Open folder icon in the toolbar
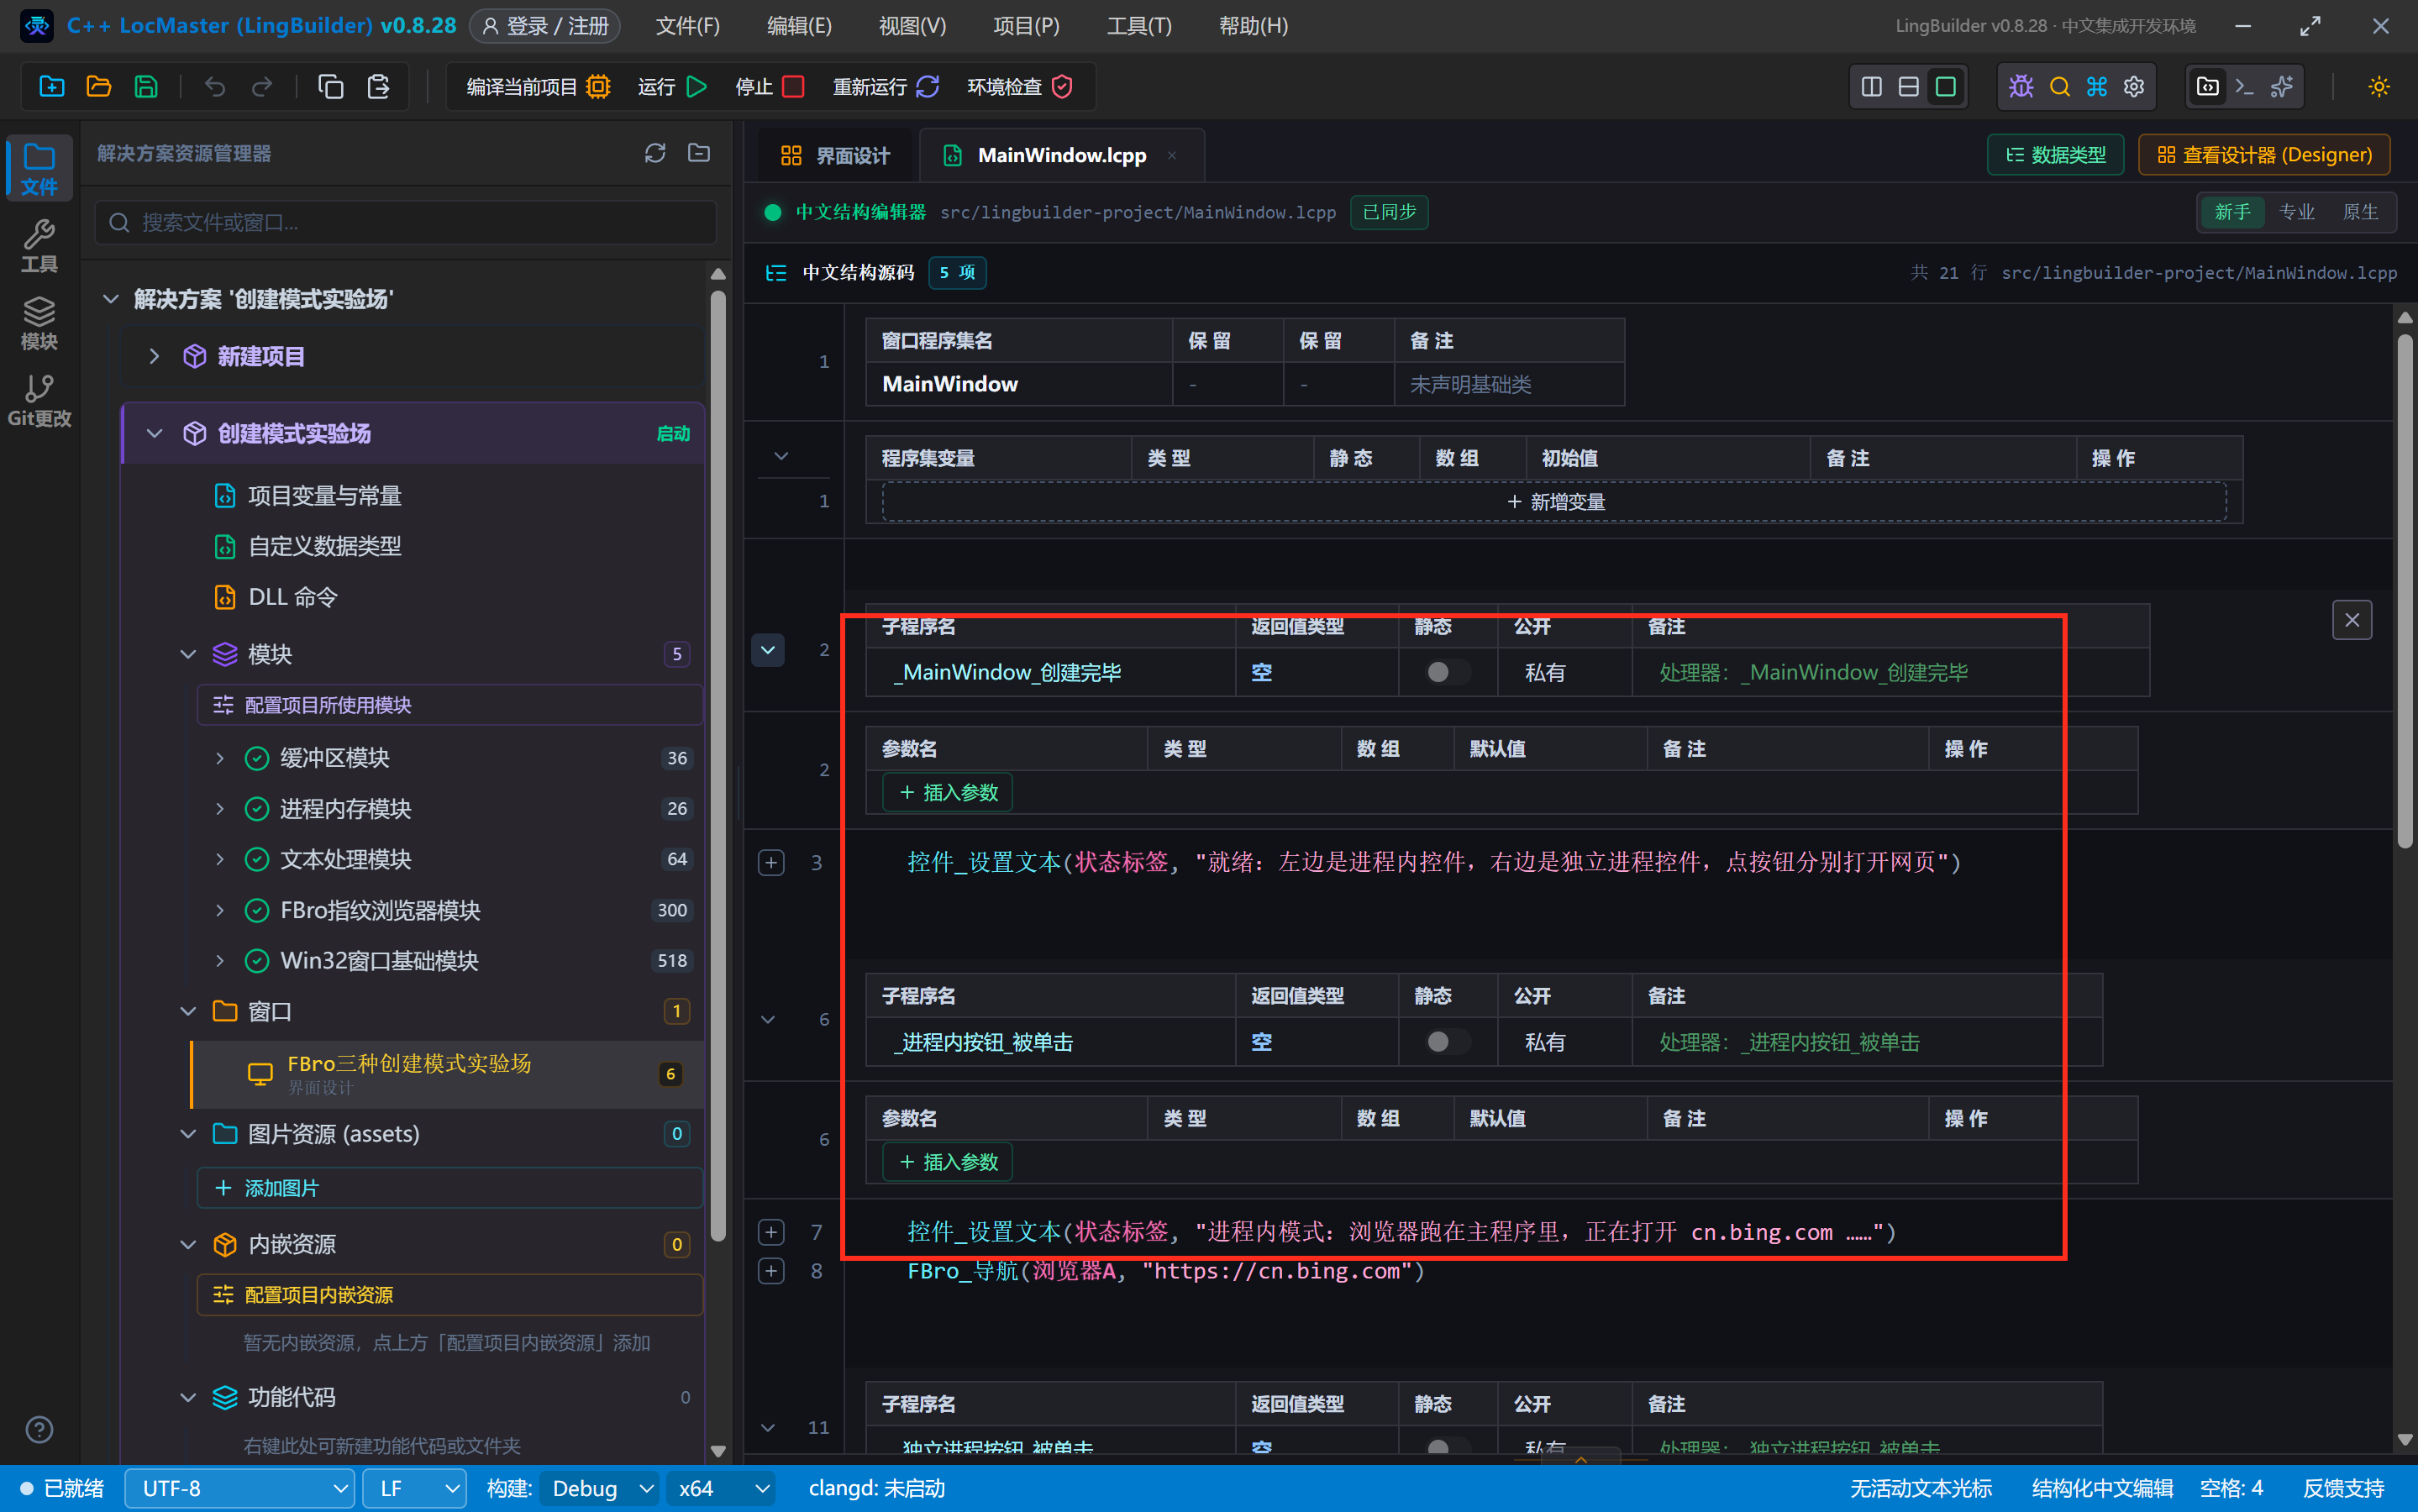 pyautogui.click(x=98, y=87)
